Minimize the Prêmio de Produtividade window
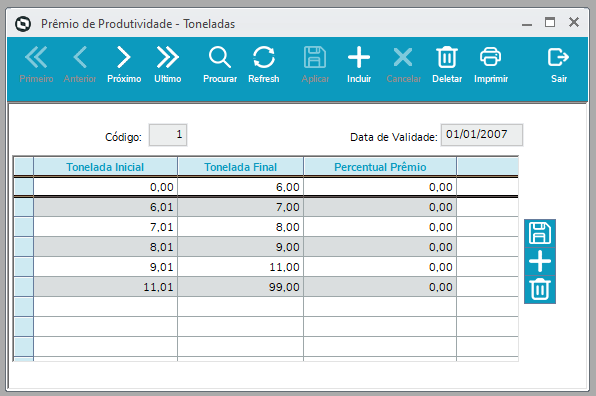 coord(527,24)
